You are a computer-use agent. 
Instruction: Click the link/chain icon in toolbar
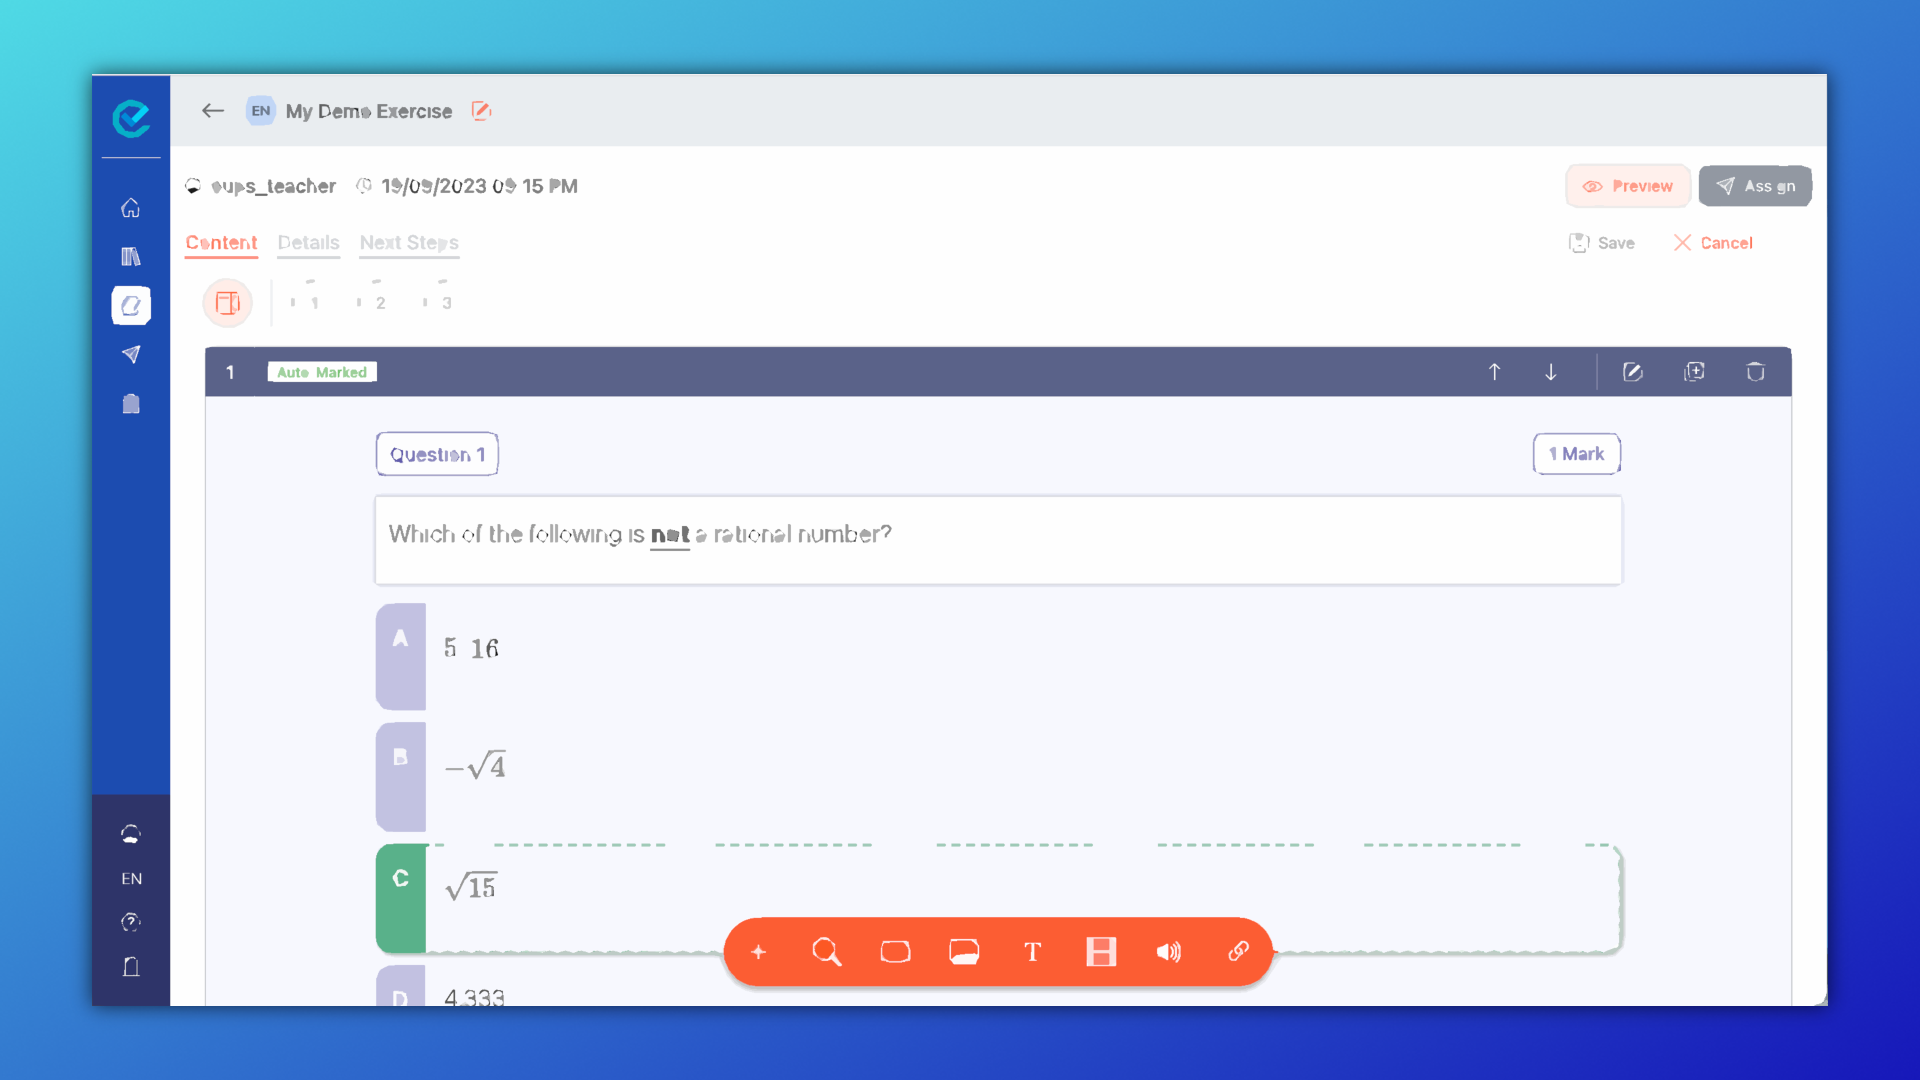[1237, 951]
